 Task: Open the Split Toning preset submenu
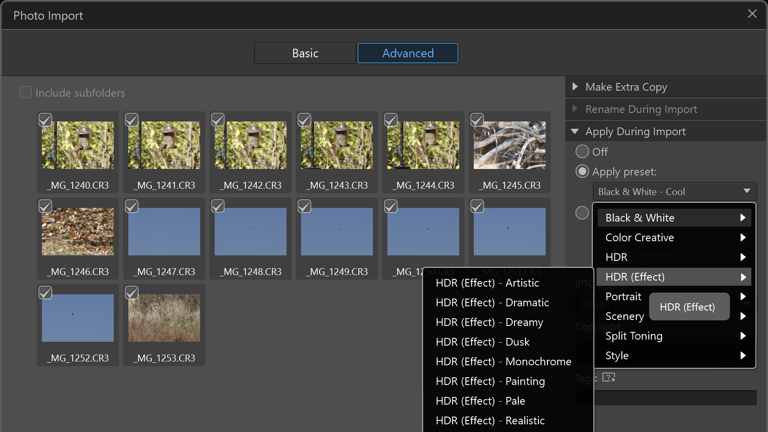click(x=674, y=336)
